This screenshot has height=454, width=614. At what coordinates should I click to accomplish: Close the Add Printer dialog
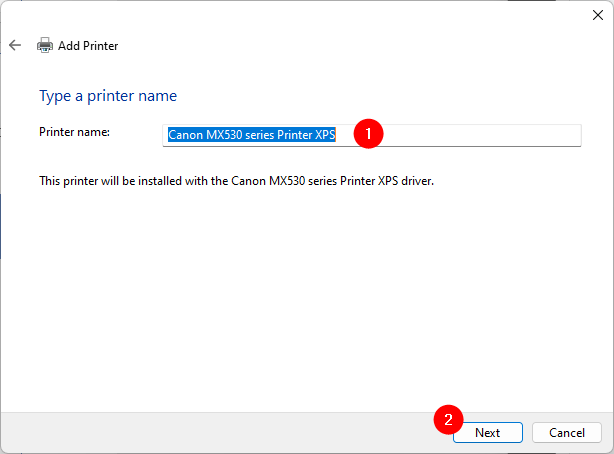598,15
